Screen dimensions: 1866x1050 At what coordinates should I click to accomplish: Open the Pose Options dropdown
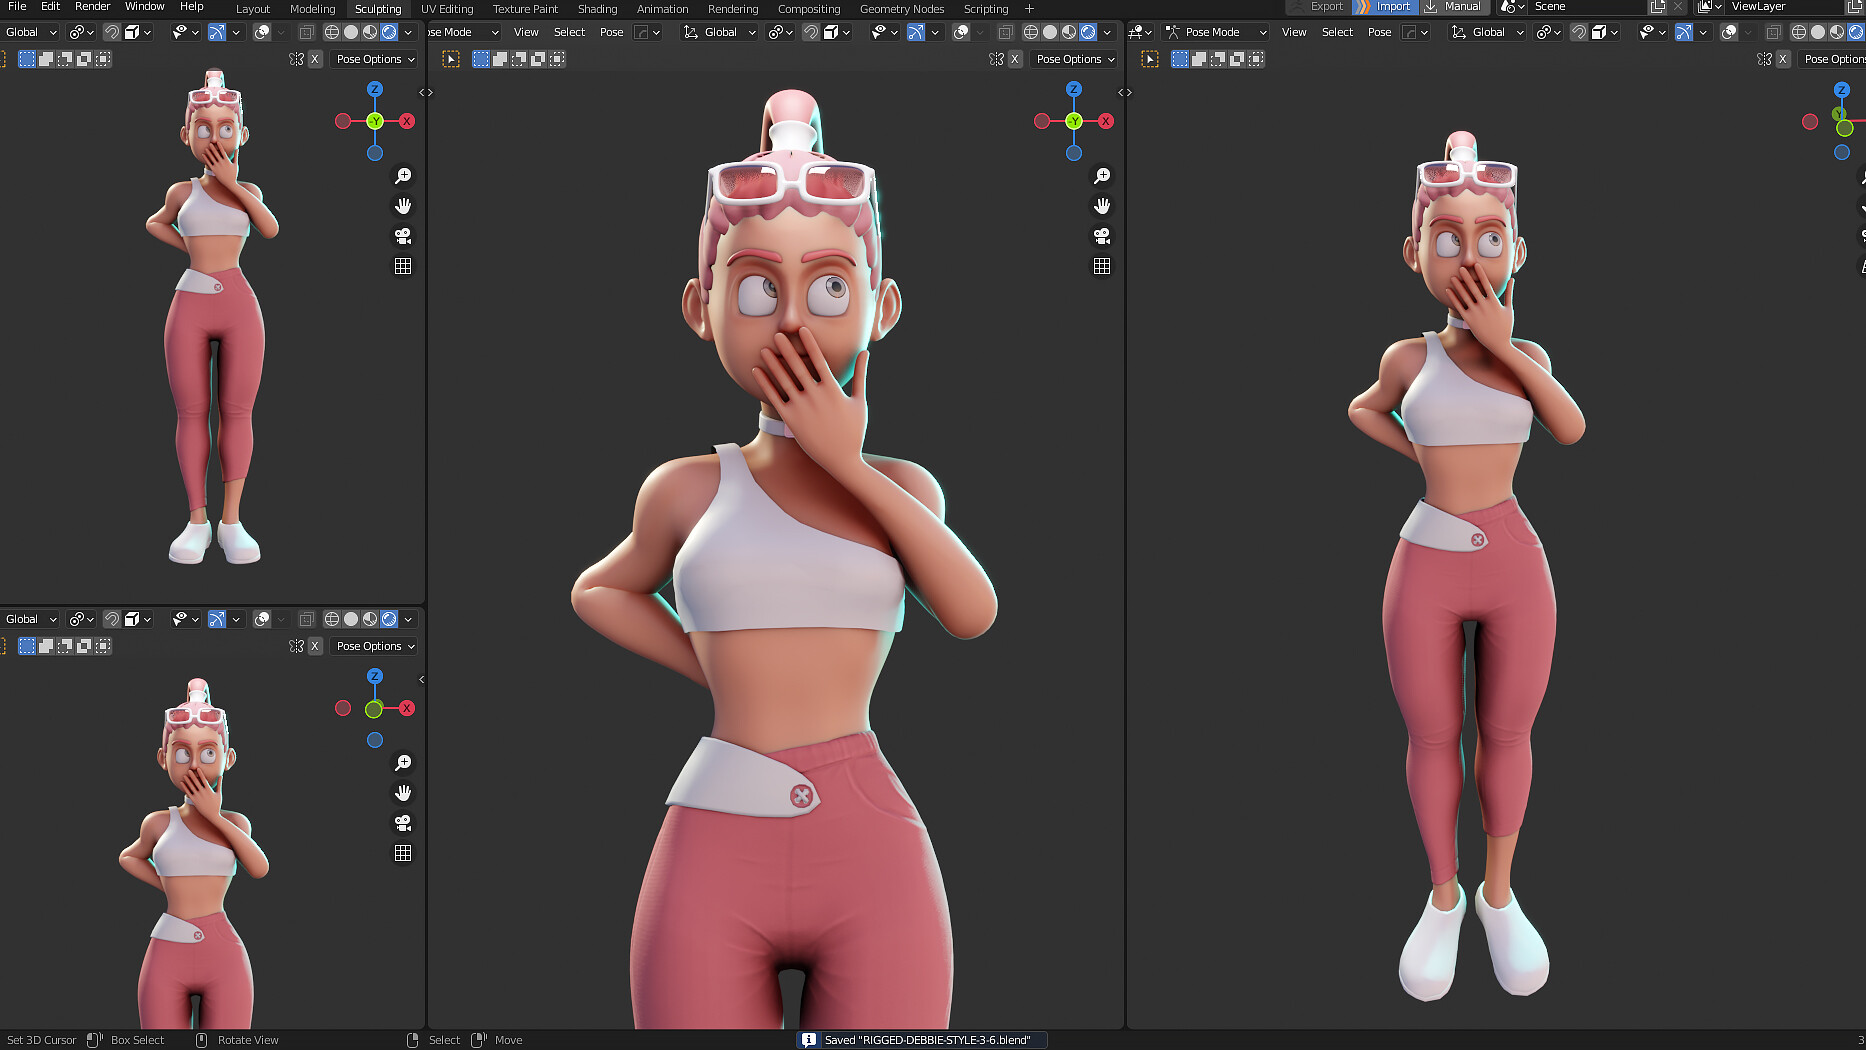pyautogui.click(x=1073, y=59)
